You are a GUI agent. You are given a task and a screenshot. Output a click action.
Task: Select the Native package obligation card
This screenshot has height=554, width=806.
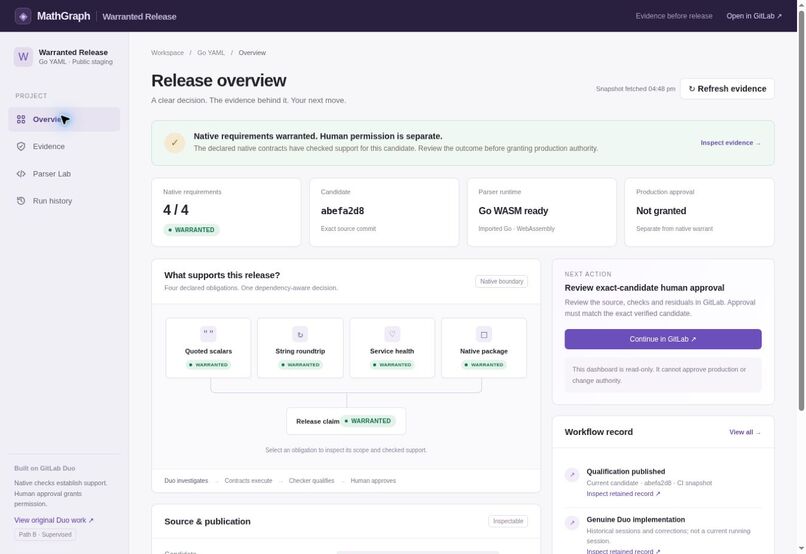tap(484, 348)
